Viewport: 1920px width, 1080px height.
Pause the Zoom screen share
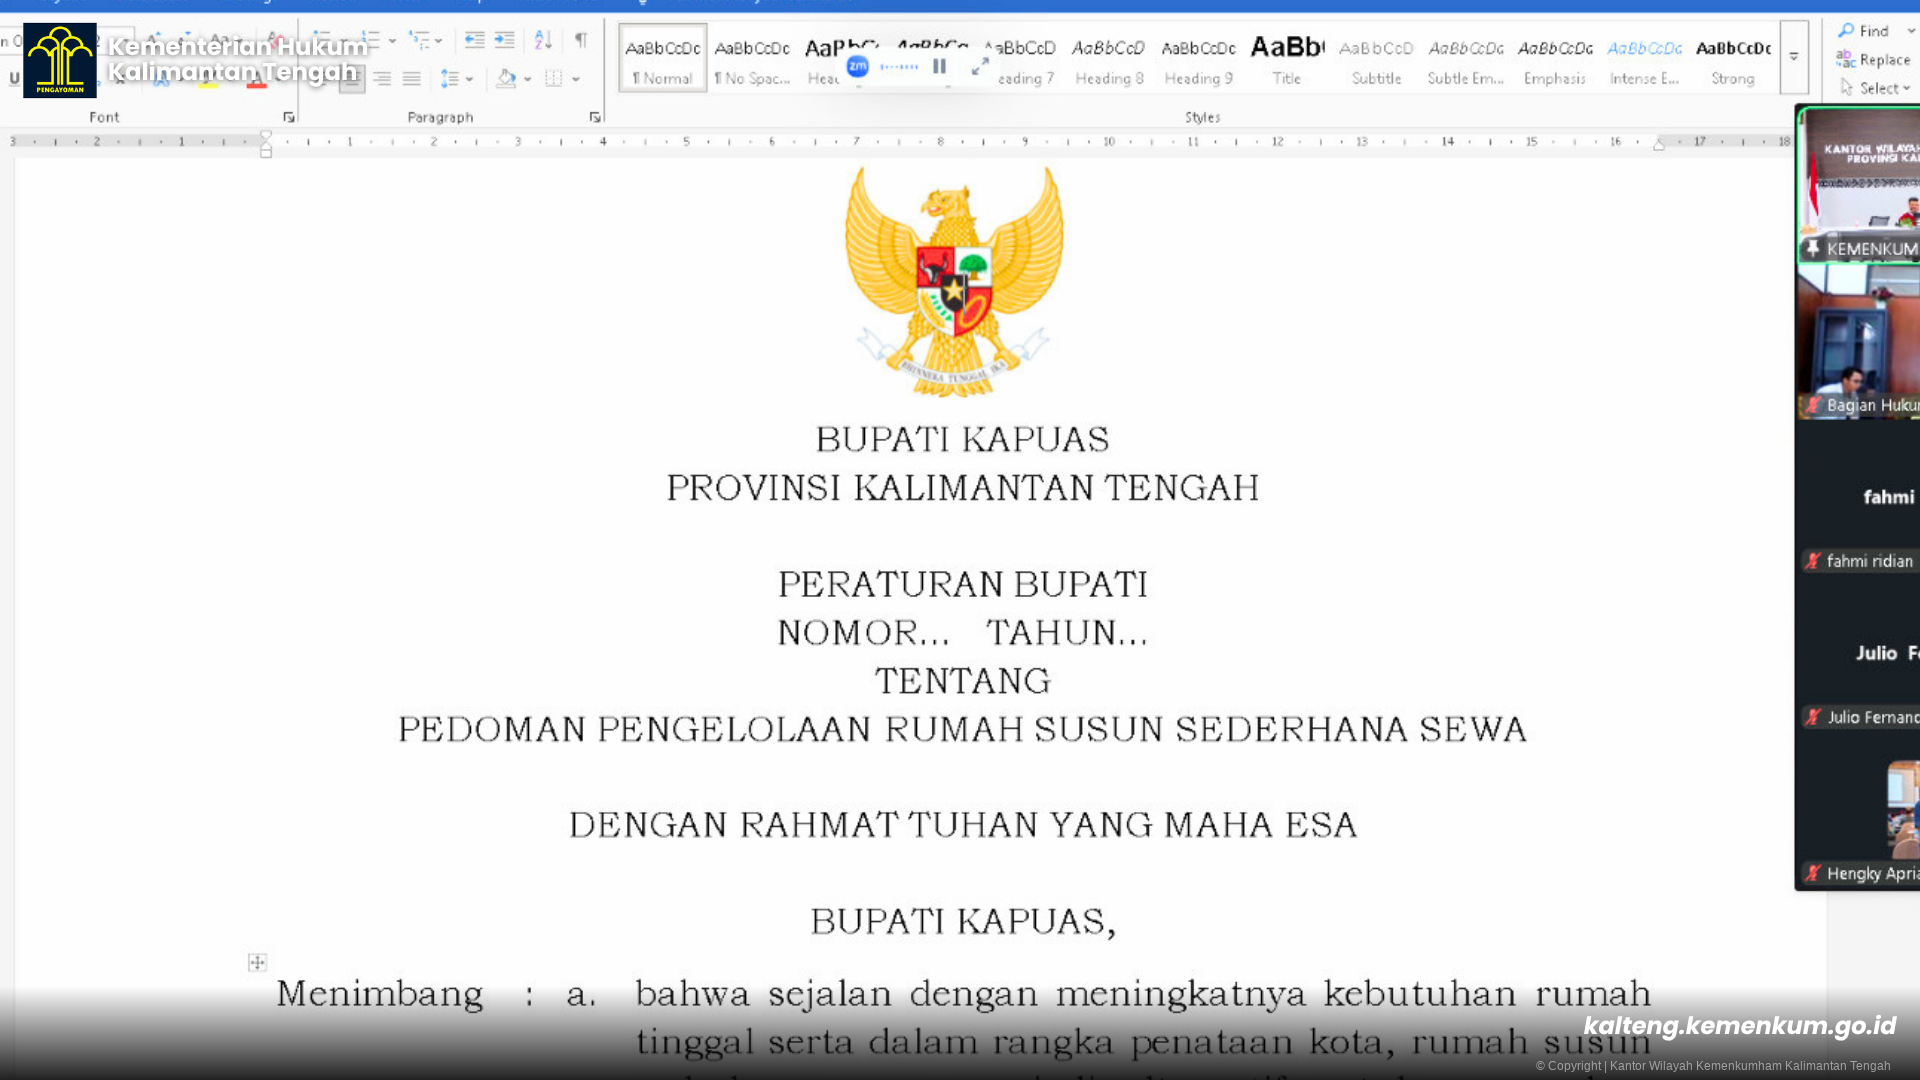pyautogui.click(x=939, y=66)
